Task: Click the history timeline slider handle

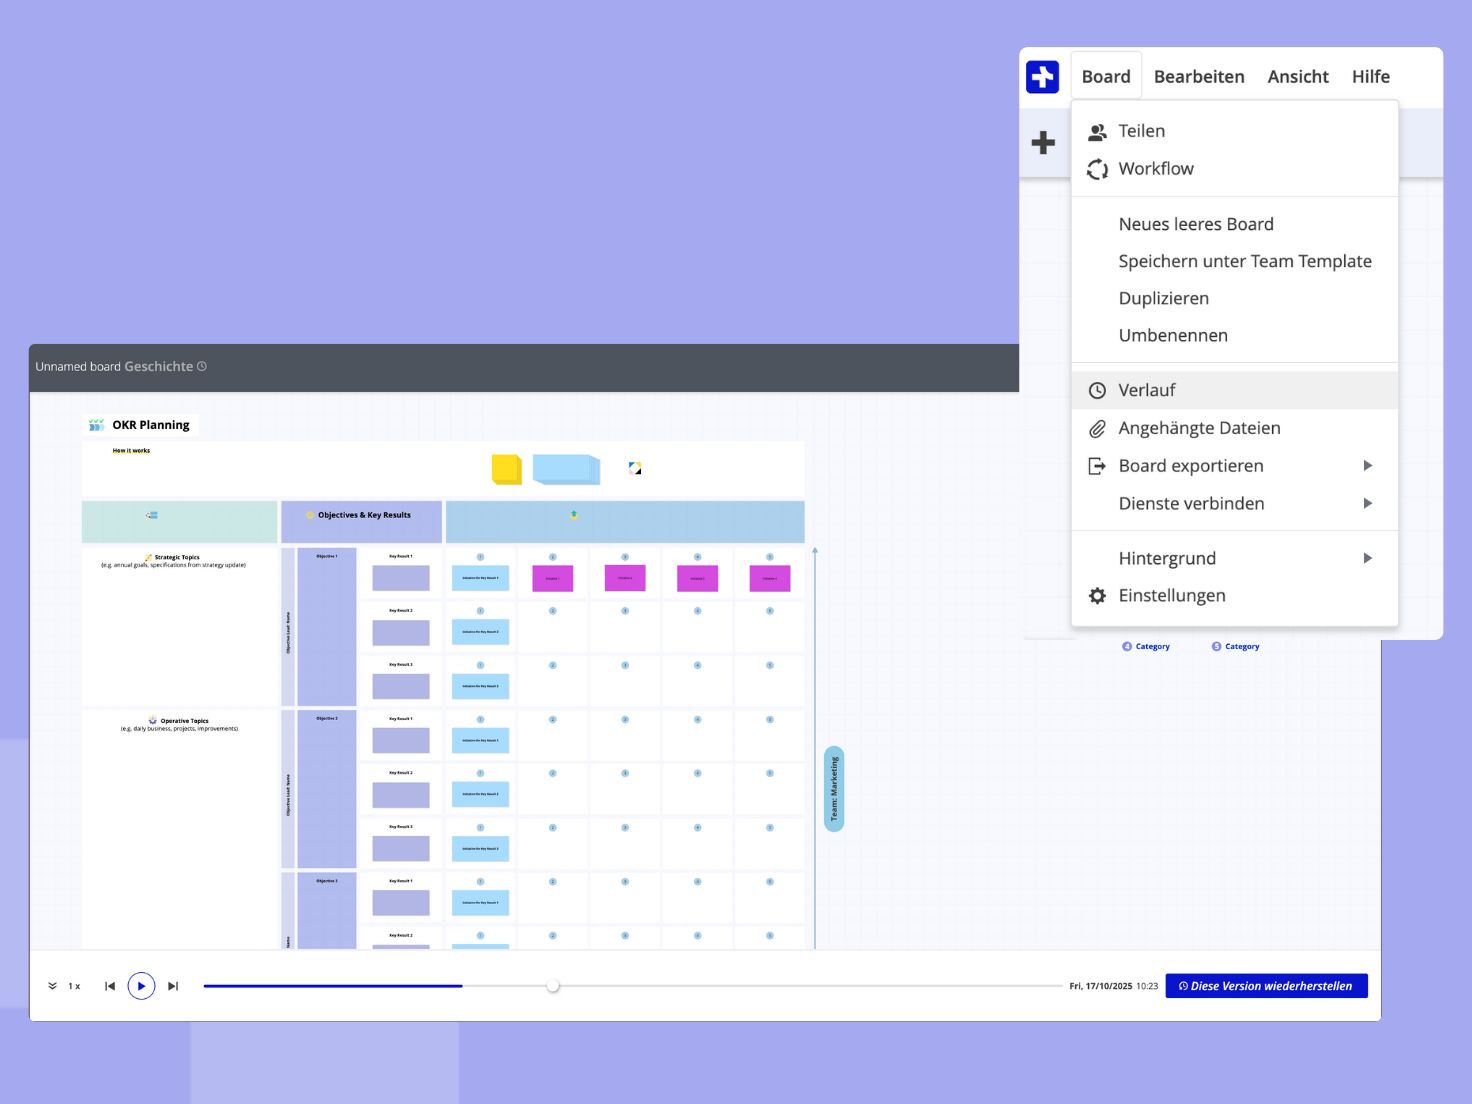Action: (x=553, y=986)
